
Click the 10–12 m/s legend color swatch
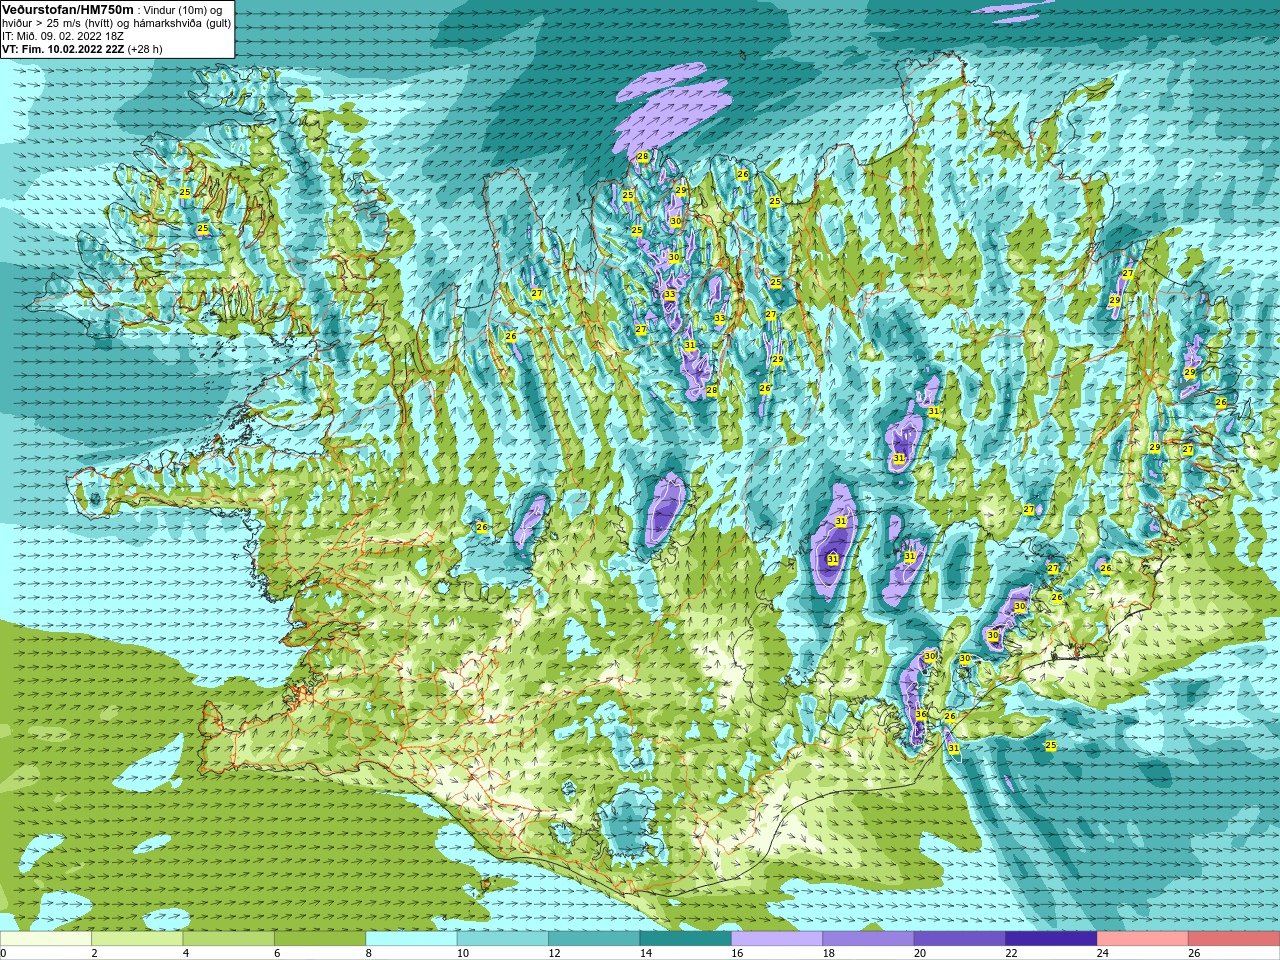point(503,939)
